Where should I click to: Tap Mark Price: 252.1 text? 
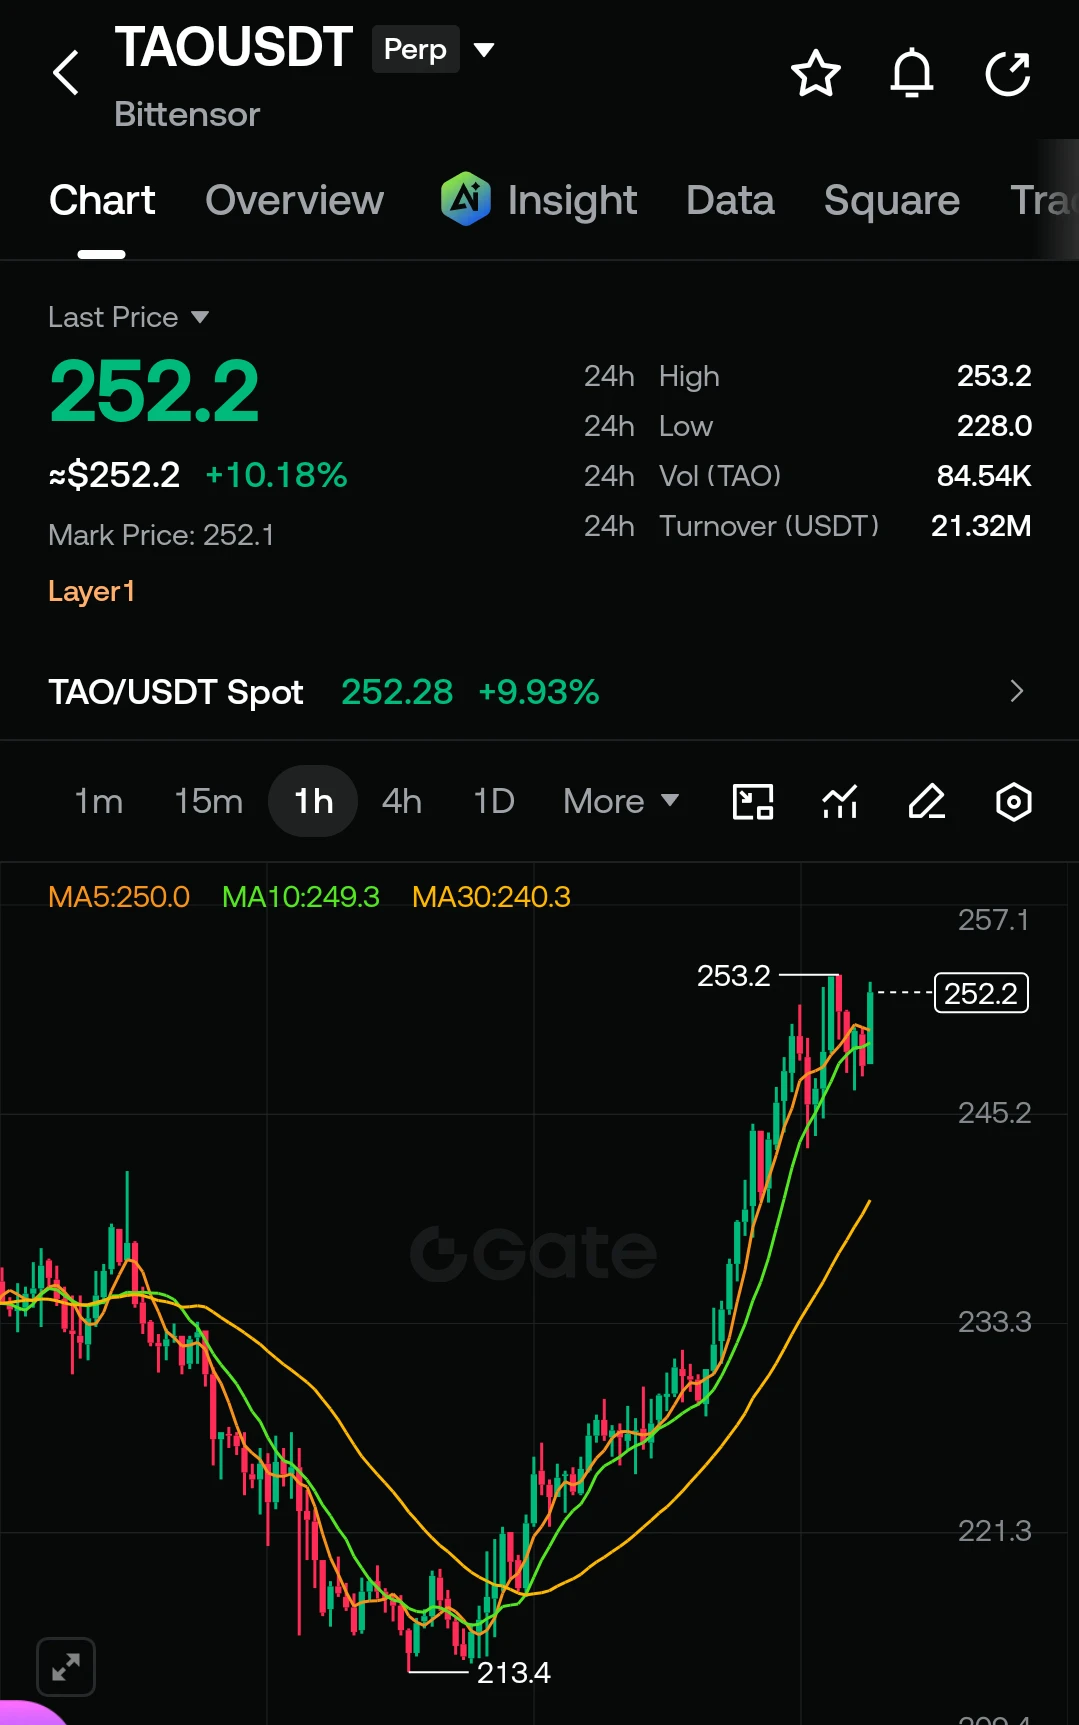[161, 535]
